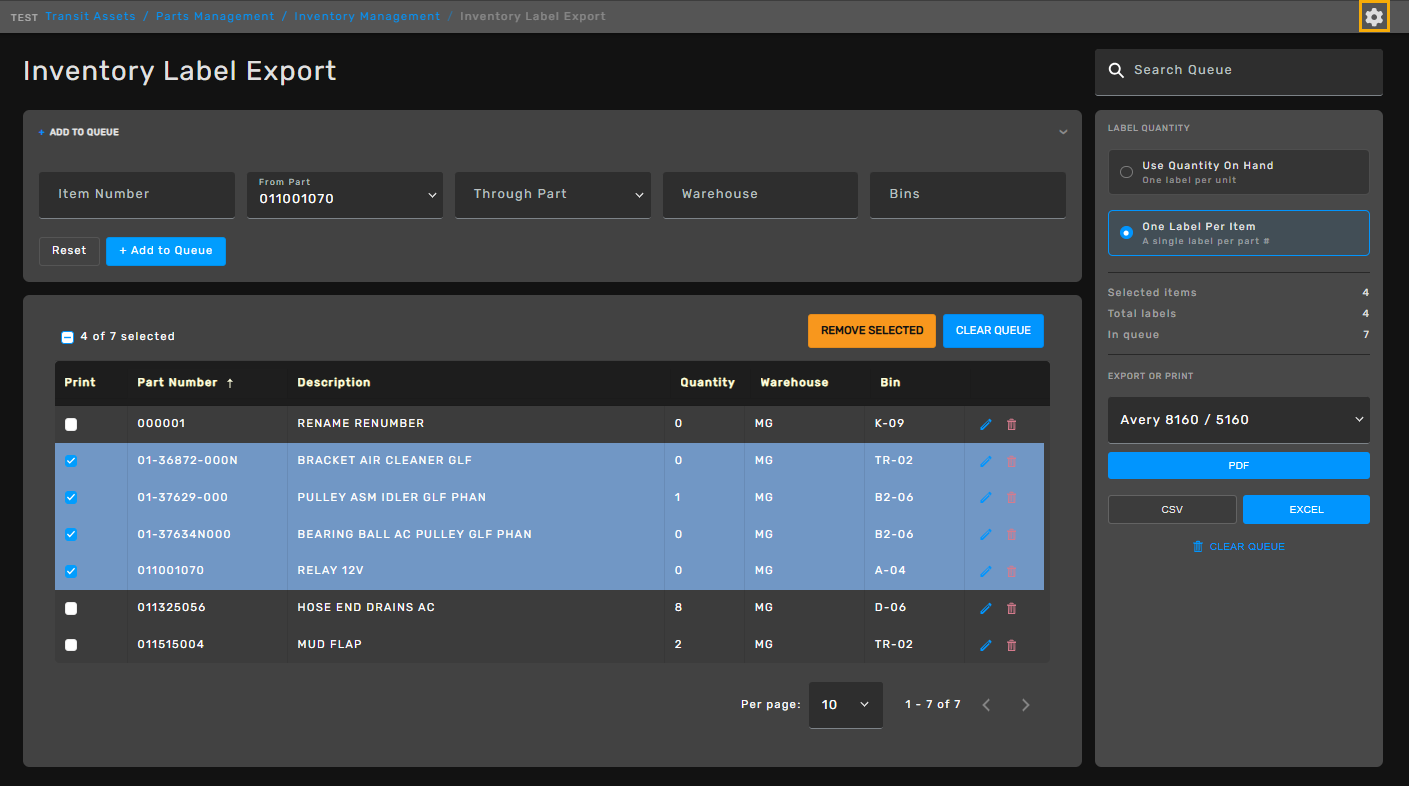Click the Reset button
Screen dimensions: 1409x786
coord(69,251)
